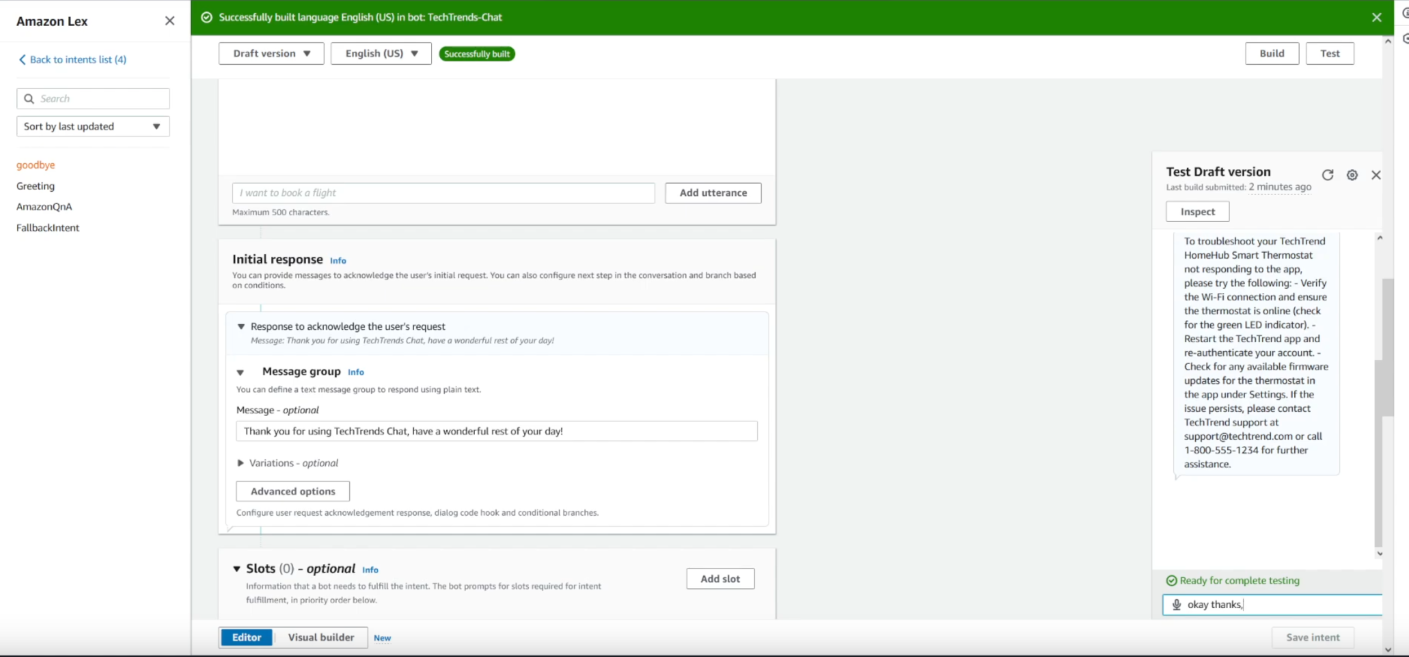Close the Amazon Lex sidebar

pos(169,21)
